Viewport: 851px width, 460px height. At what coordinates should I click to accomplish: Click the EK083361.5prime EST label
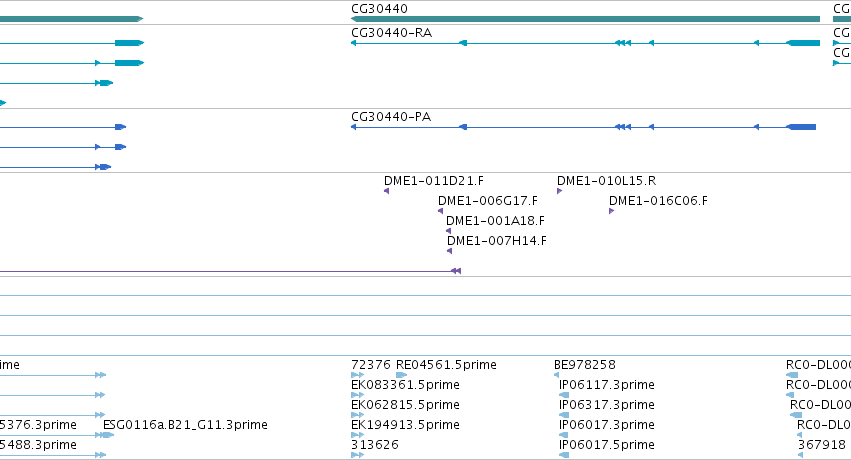405,385
